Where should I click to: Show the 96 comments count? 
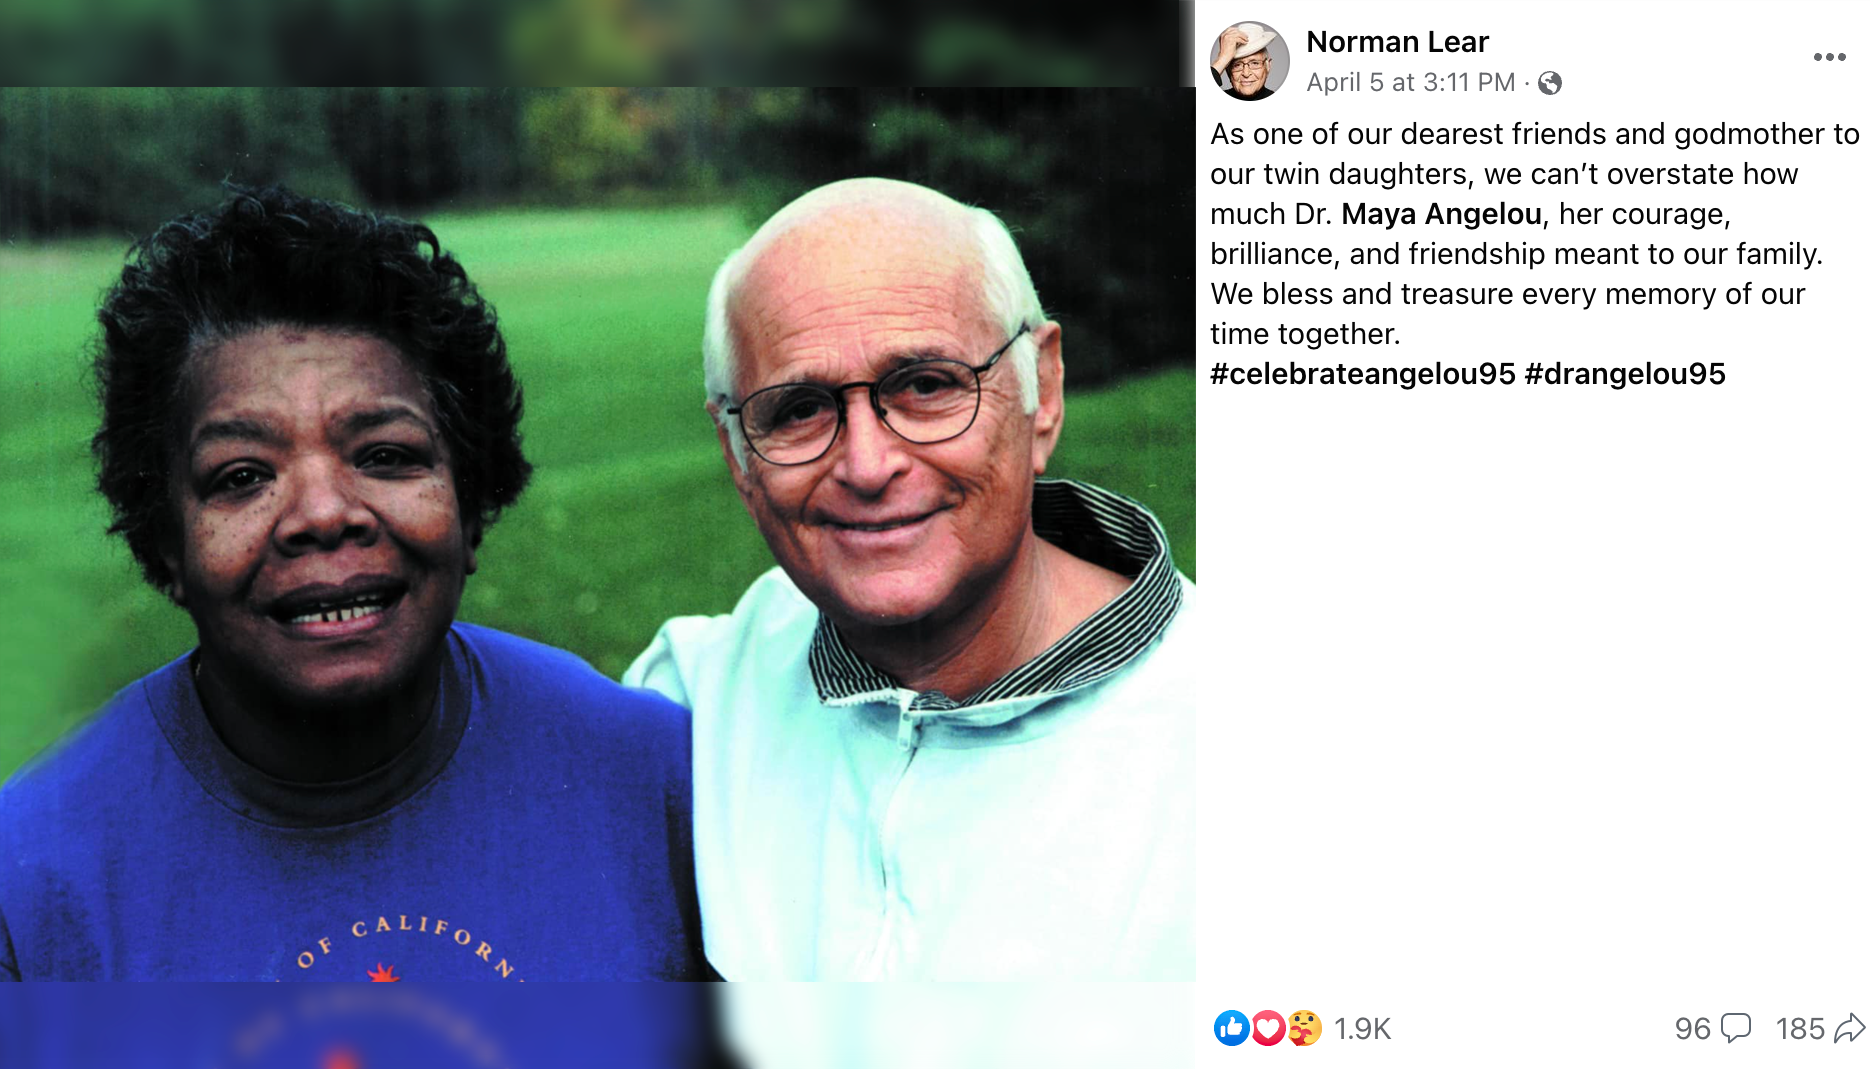(x=1693, y=1029)
